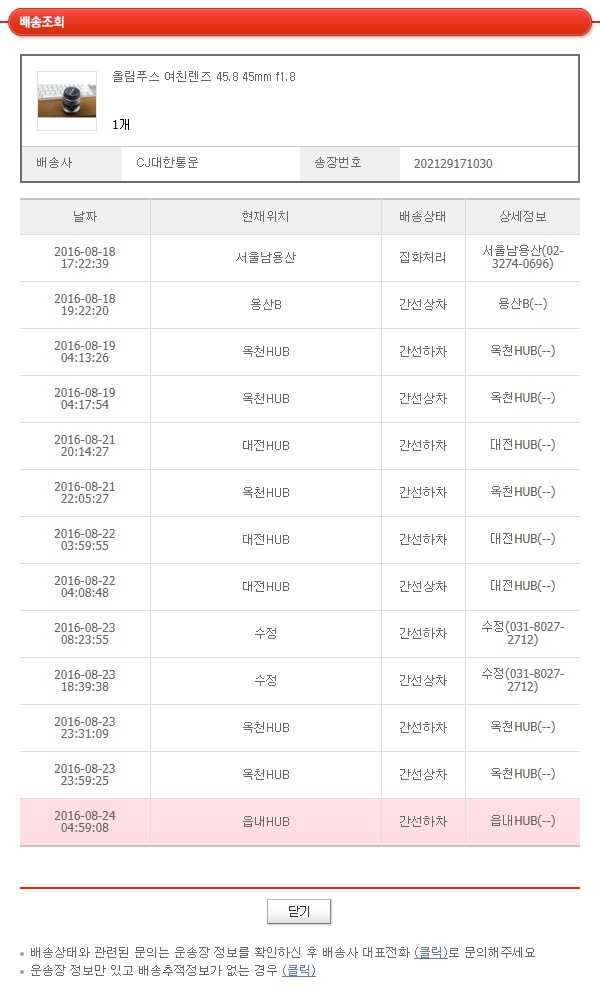This screenshot has height=999, width=600.
Task: Select the 2016-08-21 20:14:27 대전HUB row
Action: [300, 445]
